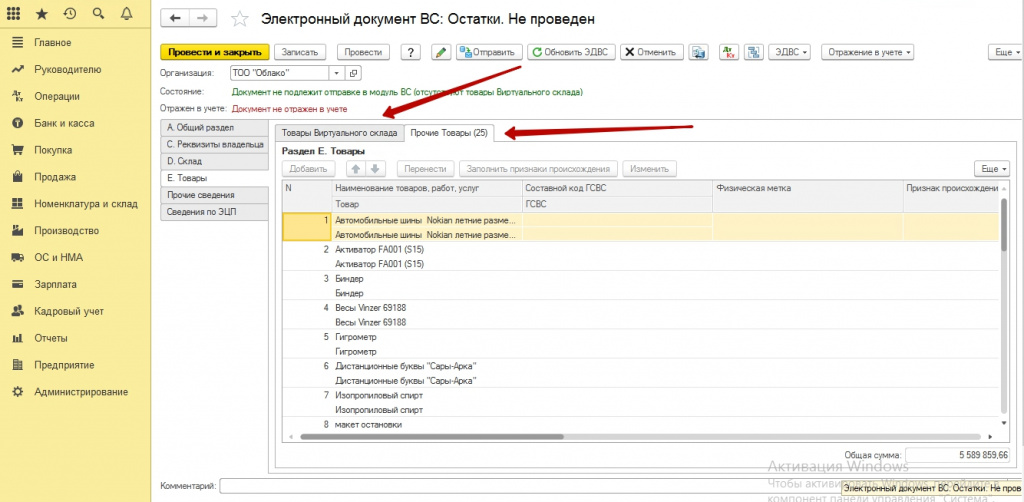The height and width of the screenshot is (502, 1024).
Task: Select Сведения по ЭЦП section
Action: [214, 212]
